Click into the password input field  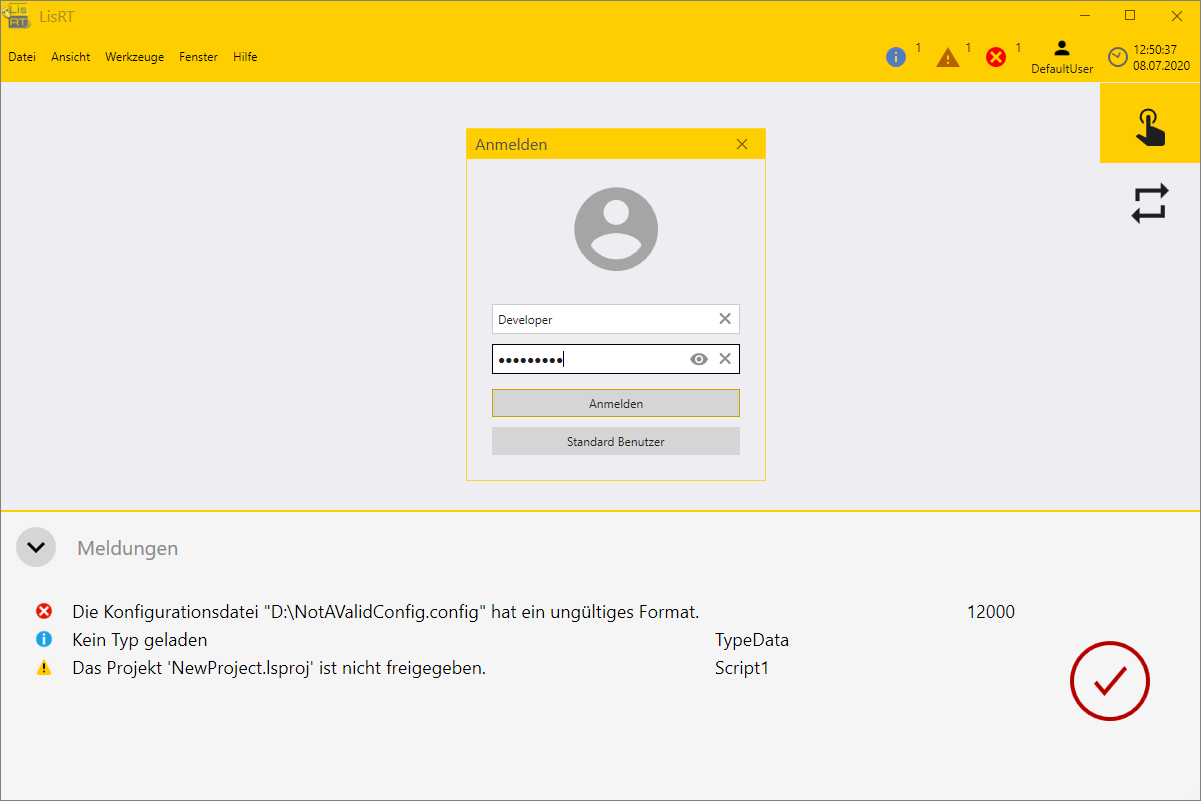pyautogui.click(x=590, y=359)
